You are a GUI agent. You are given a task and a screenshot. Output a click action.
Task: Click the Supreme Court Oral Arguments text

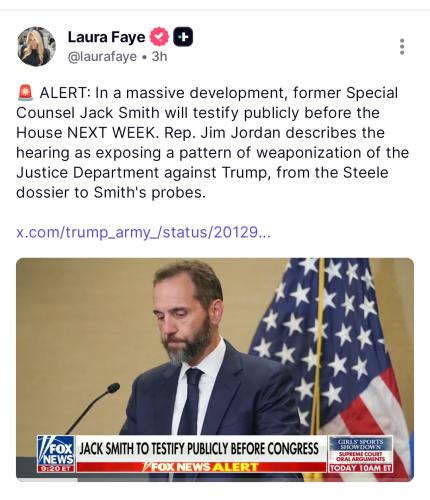click(361, 457)
